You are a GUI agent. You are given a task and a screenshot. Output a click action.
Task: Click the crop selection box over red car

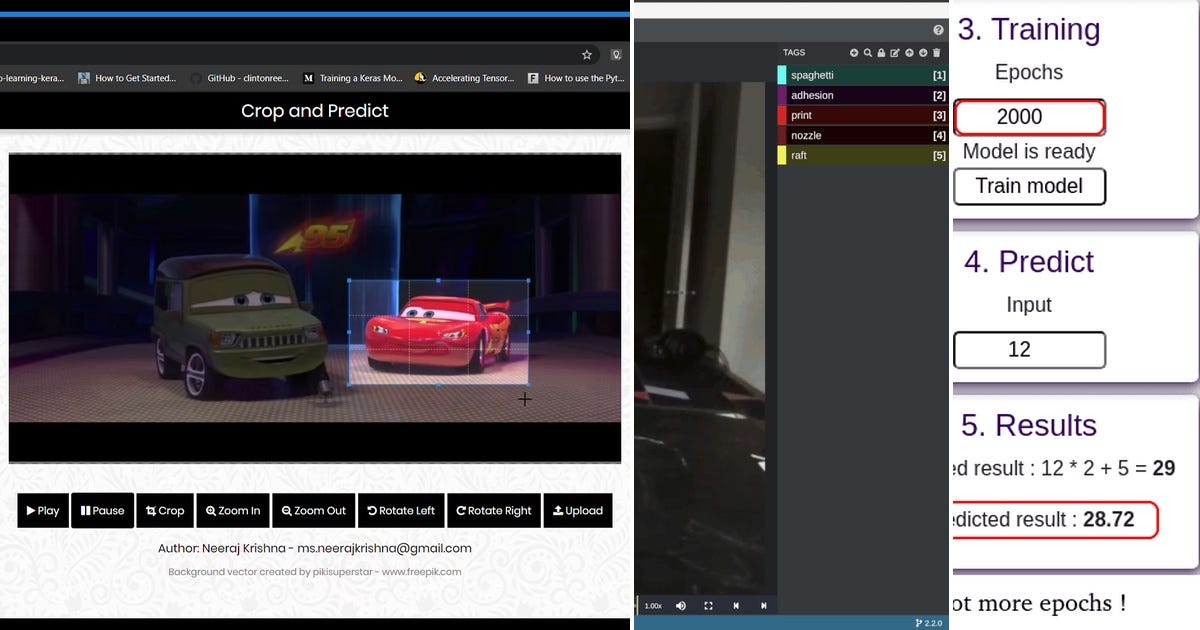(x=438, y=332)
